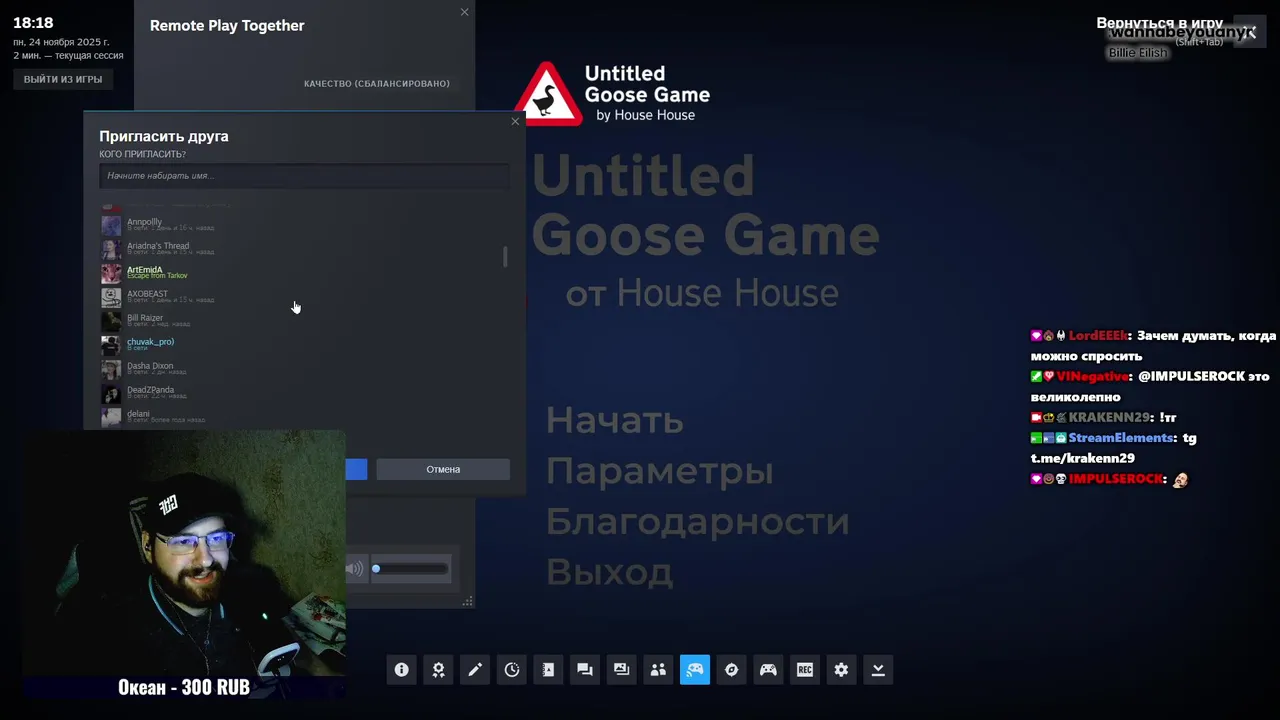Click LordEEEk's name in chat
This screenshot has width=1280, height=720.
1098,336
